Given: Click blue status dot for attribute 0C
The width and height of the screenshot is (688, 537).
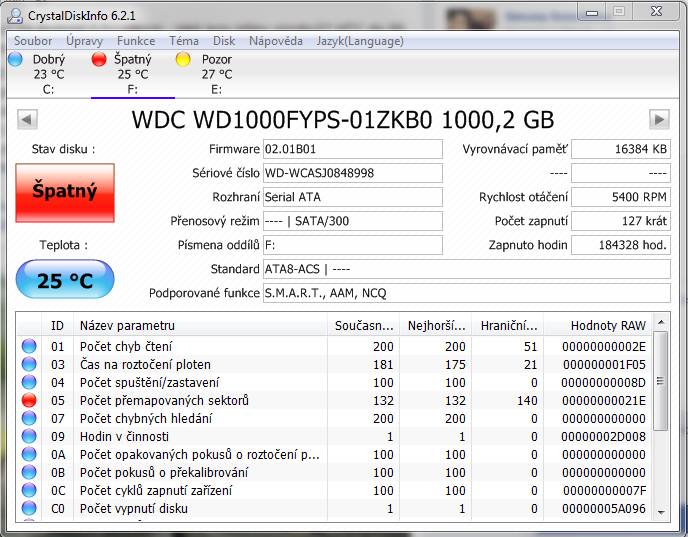Looking at the screenshot, I should [29, 490].
